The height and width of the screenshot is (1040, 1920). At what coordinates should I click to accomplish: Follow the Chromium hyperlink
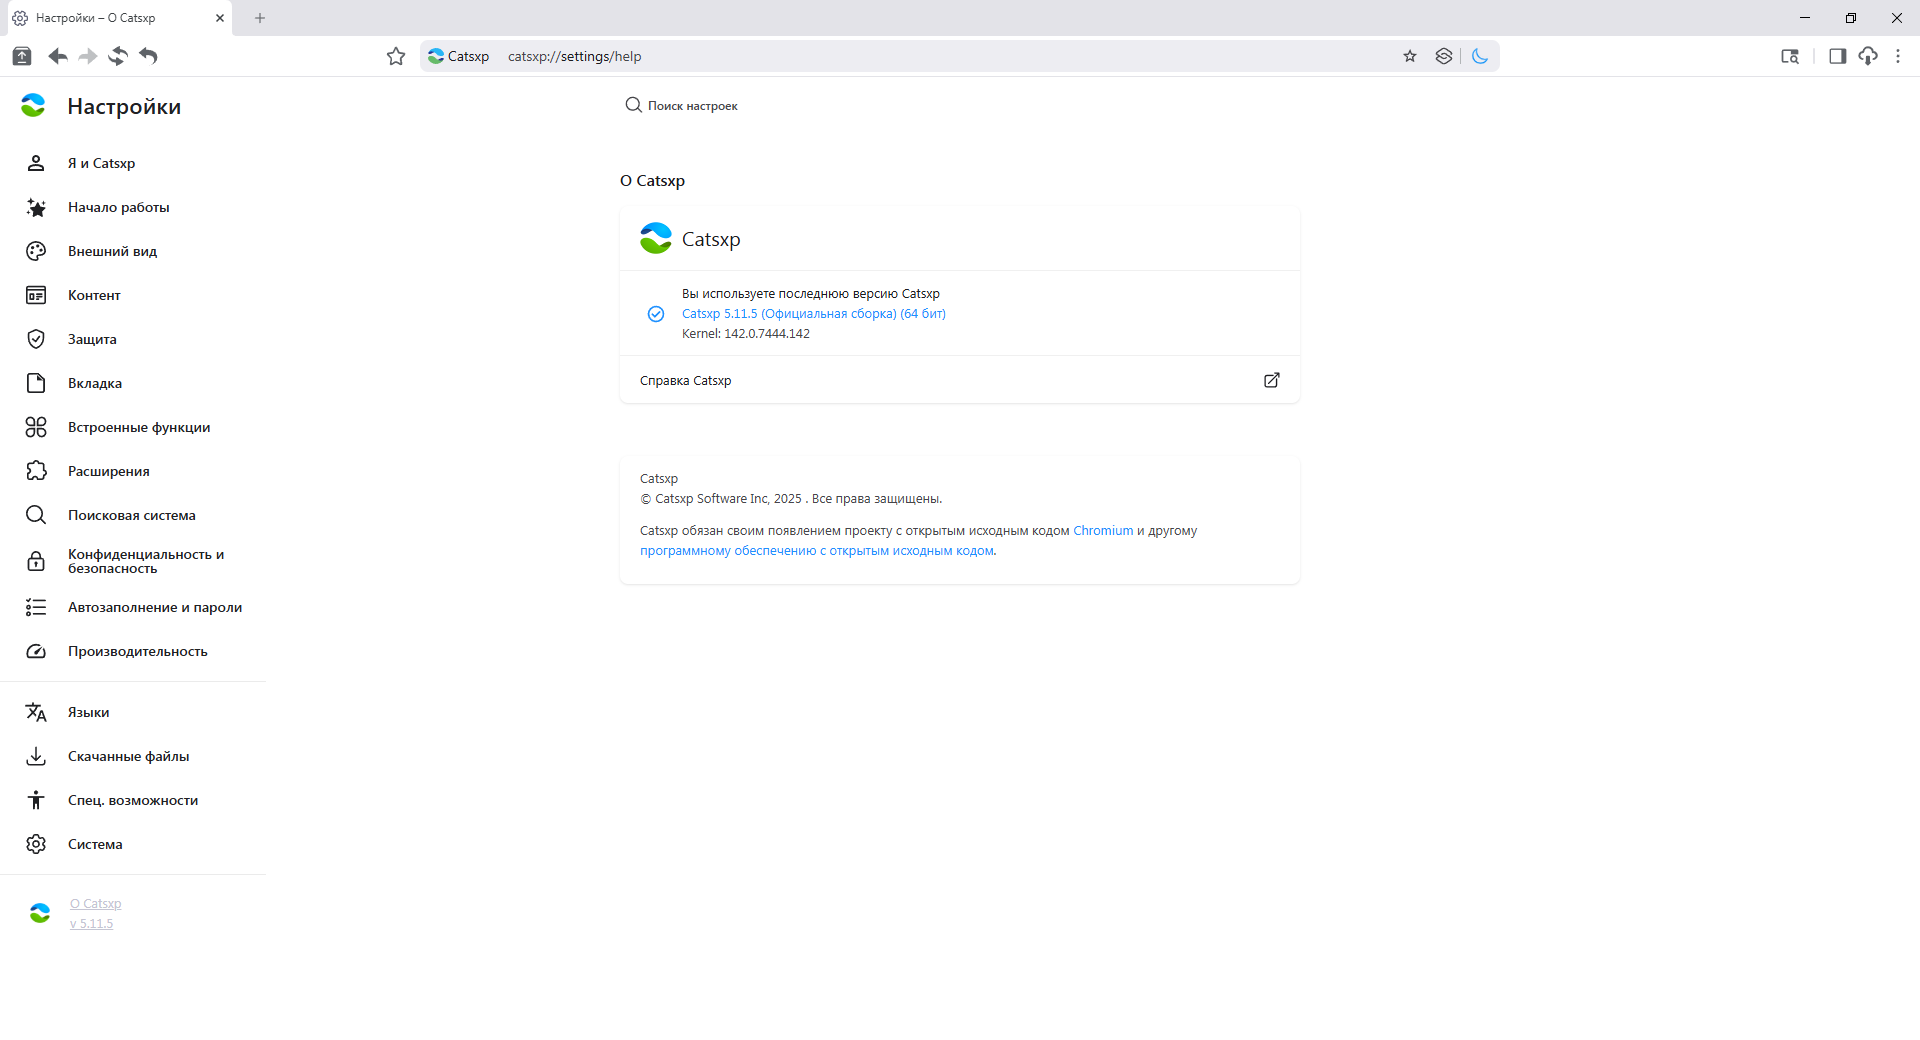click(1103, 531)
